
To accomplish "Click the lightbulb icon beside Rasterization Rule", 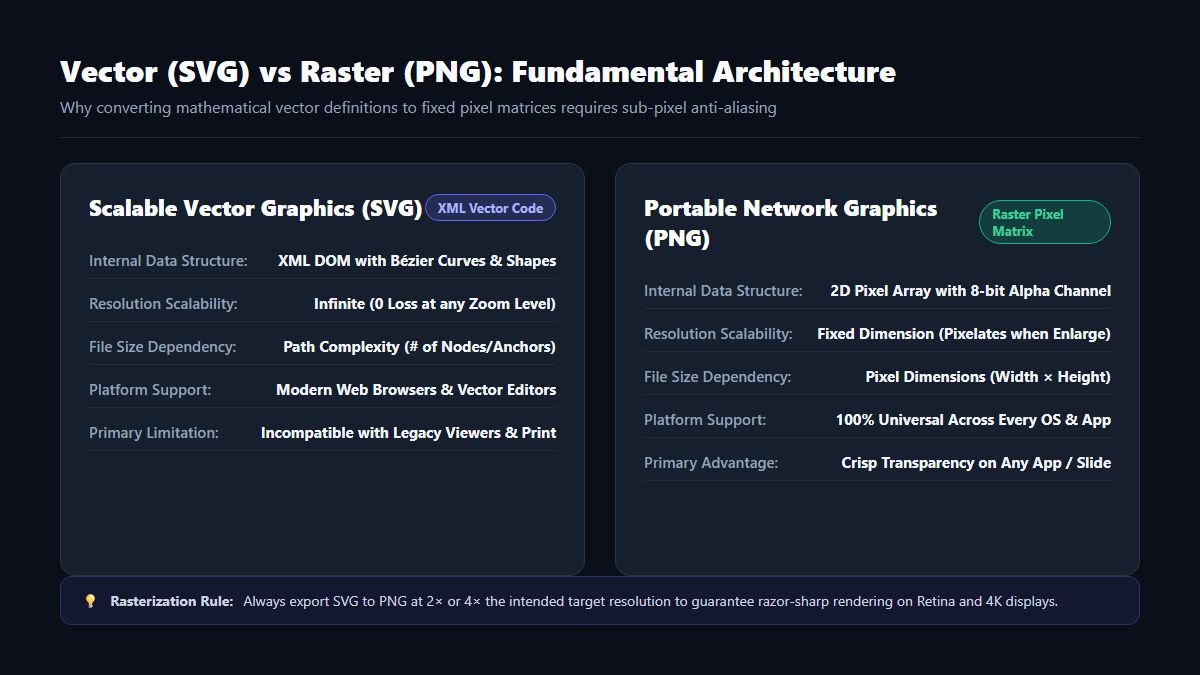I will (x=90, y=601).
